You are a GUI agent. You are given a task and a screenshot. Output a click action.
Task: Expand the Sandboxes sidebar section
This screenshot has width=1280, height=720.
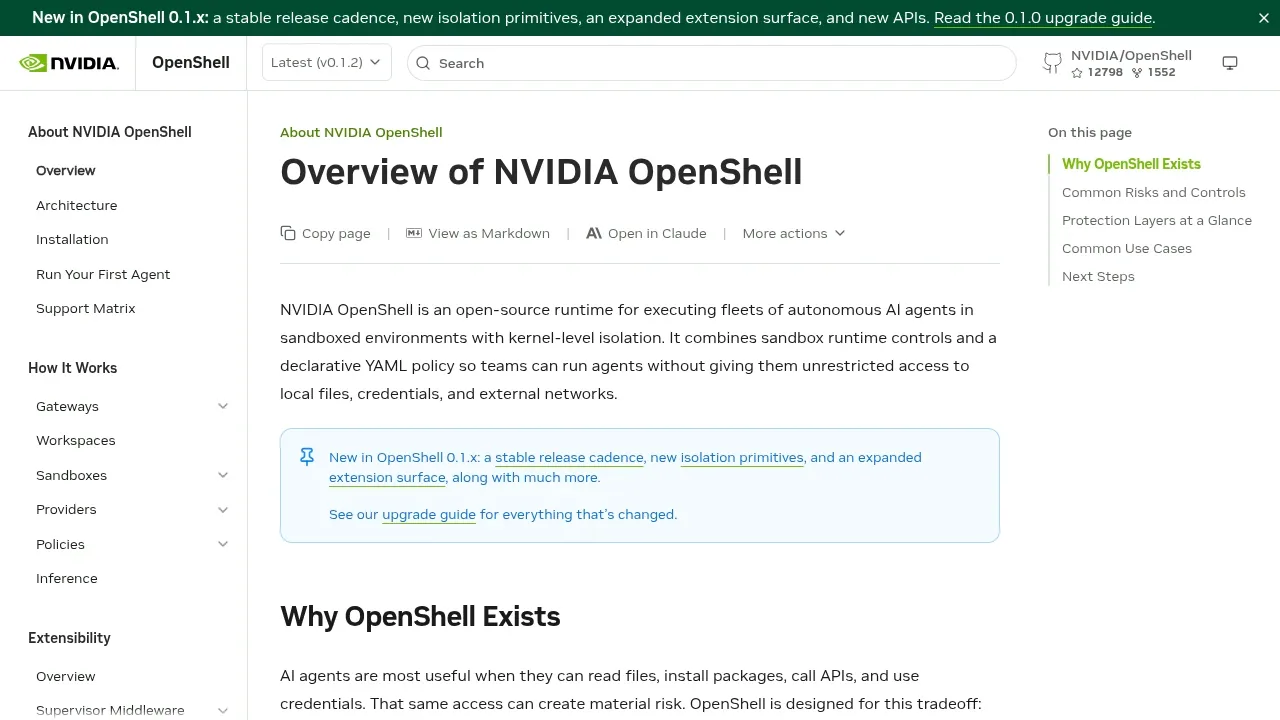point(223,475)
